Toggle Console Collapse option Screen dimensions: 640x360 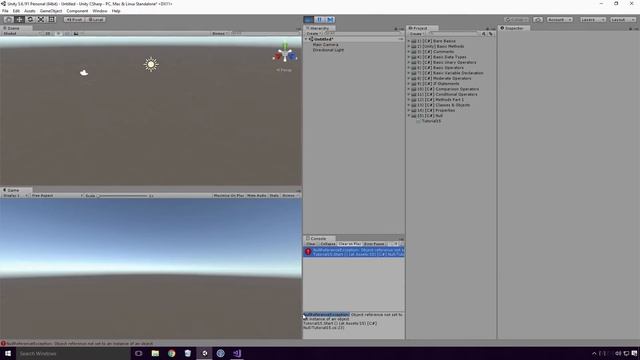[327, 244]
